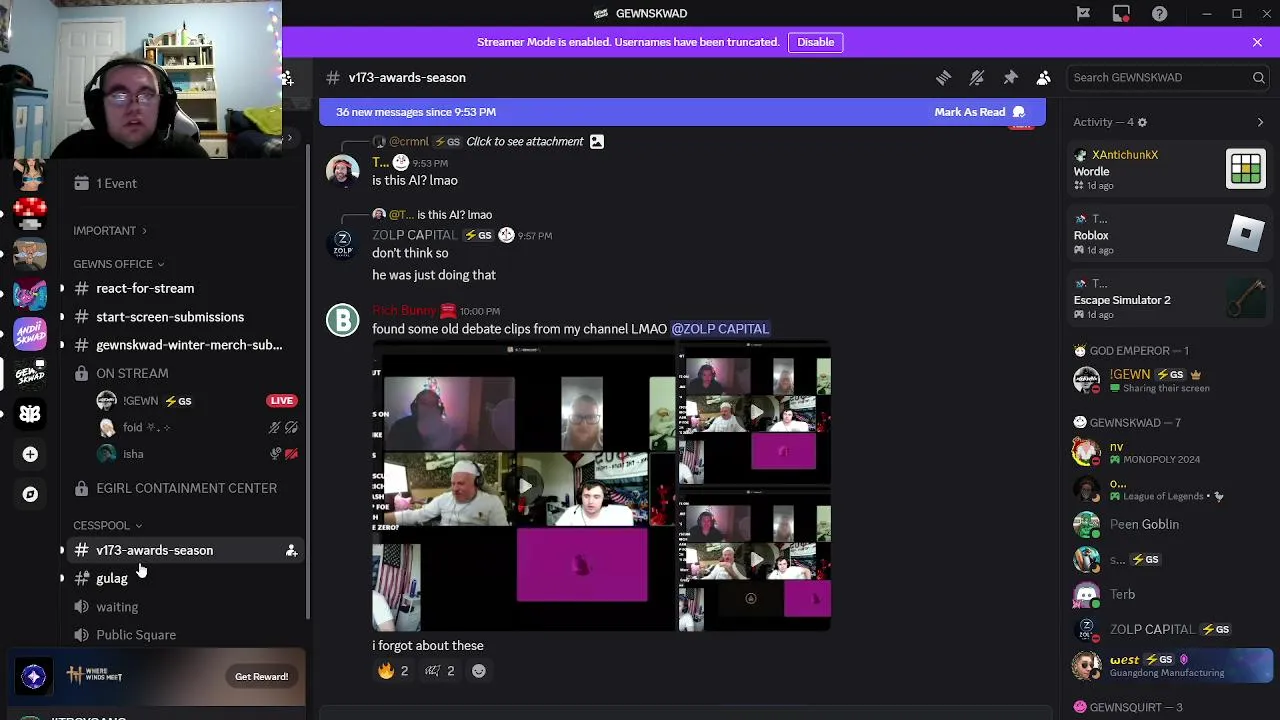The image size is (1280, 720).
Task: Open Escape Simulator 2 activity card
Action: point(1170,299)
